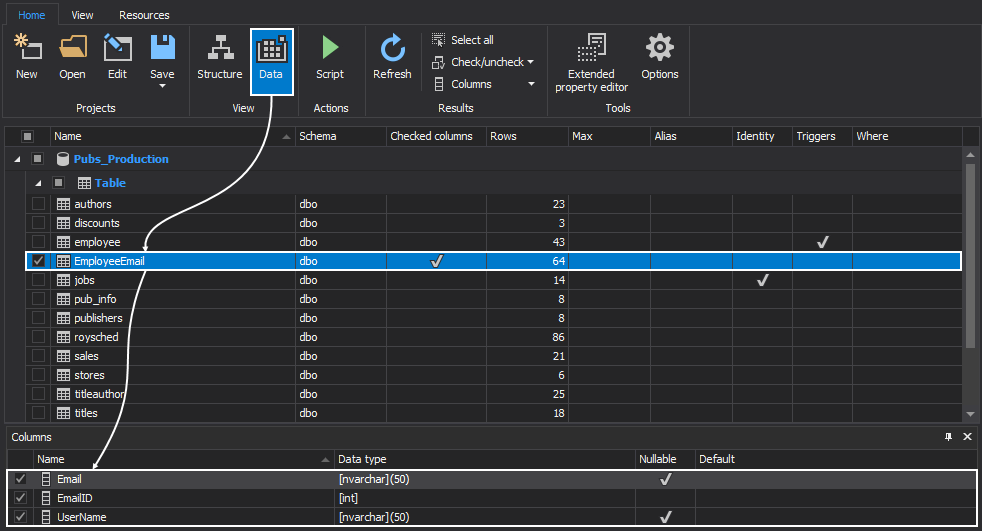Click the Edit project icon
982x531 pixels.
(117, 56)
